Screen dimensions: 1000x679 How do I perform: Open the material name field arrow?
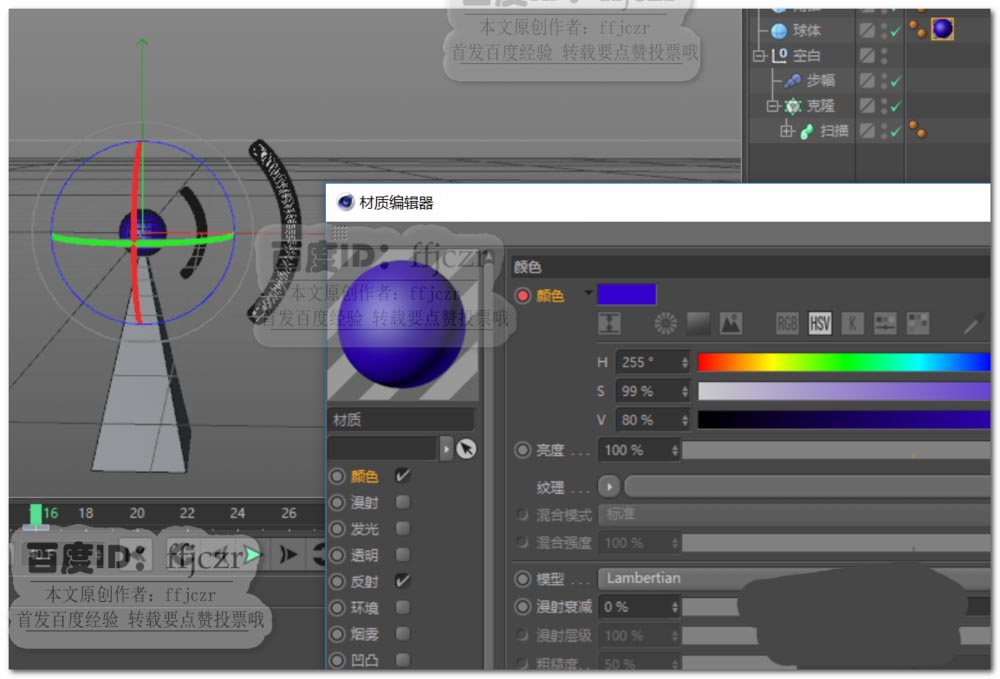click(x=446, y=449)
